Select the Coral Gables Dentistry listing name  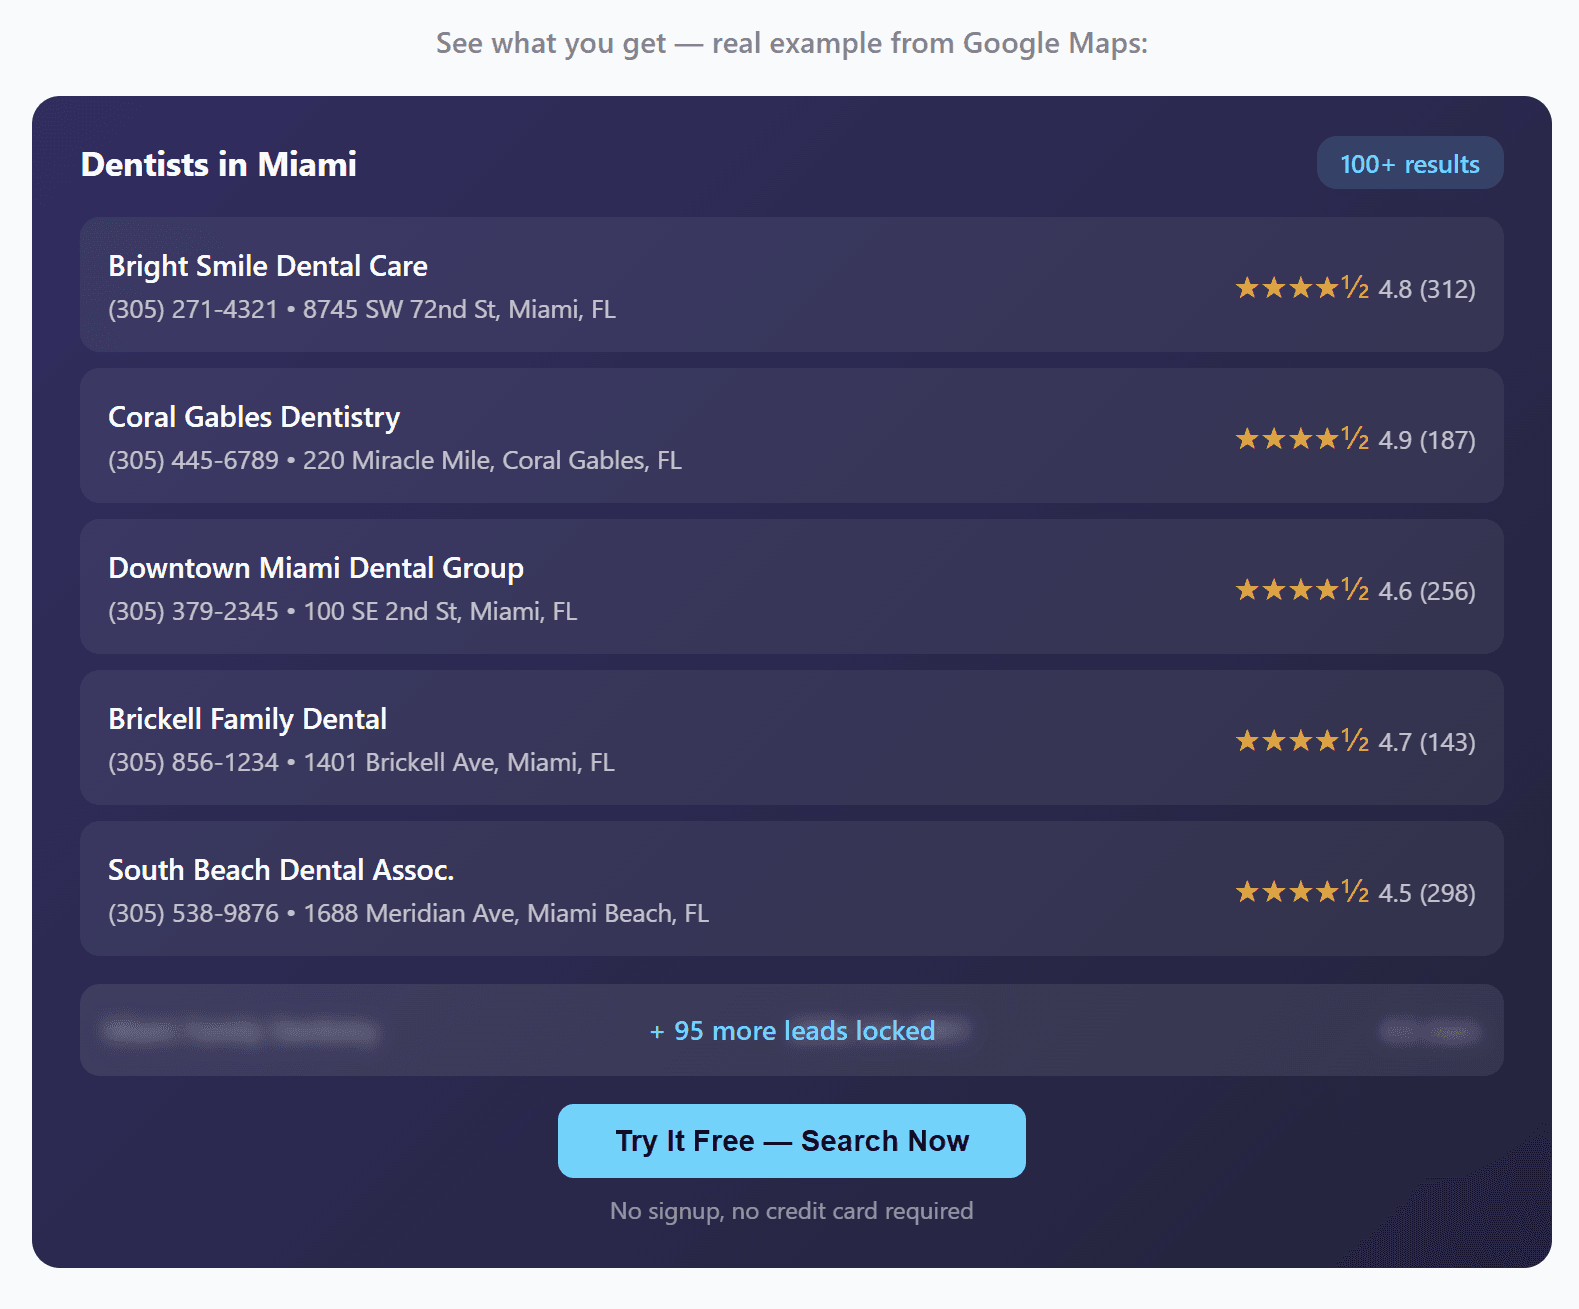click(254, 417)
